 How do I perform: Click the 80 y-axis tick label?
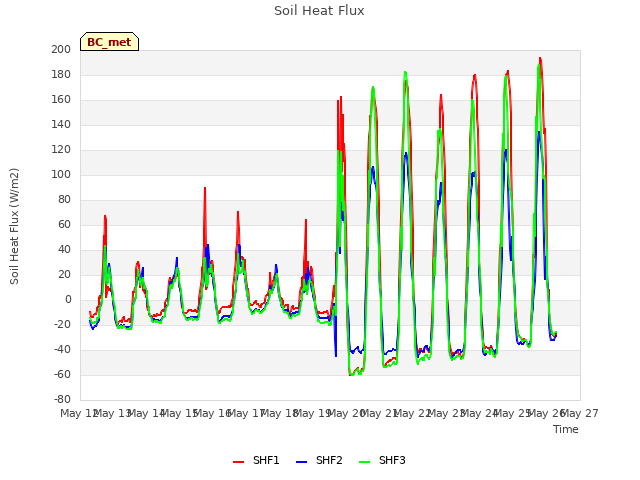[x=64, y=200]
